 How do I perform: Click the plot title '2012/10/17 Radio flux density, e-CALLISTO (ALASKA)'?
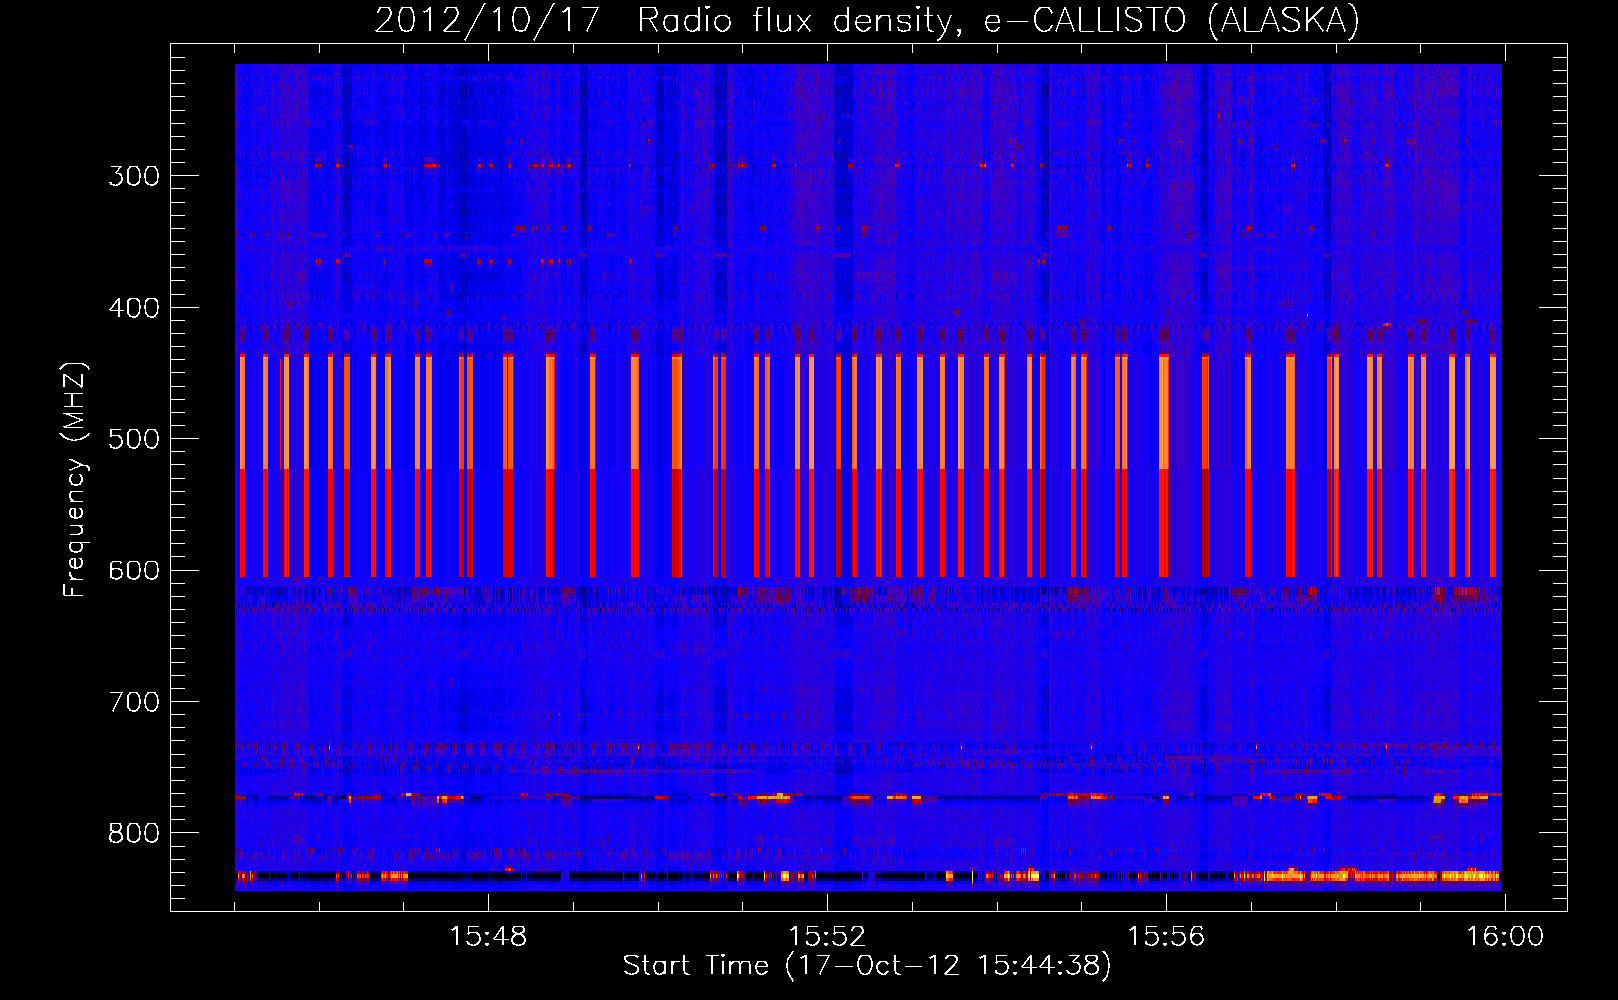867,20
